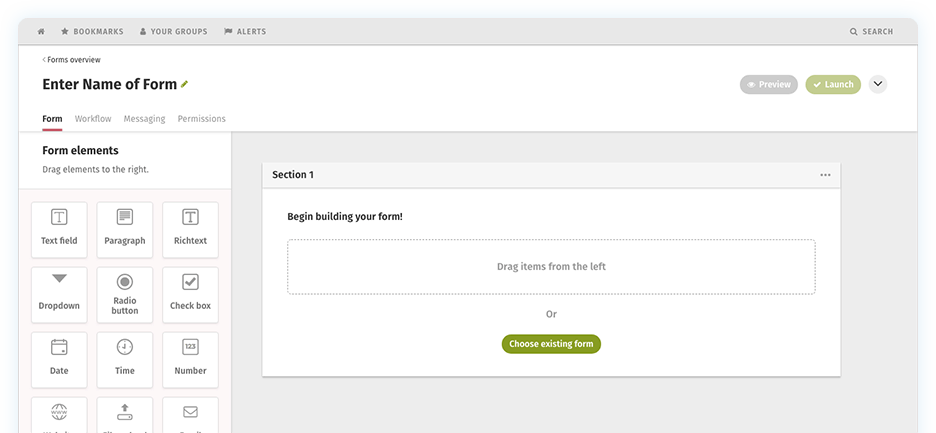Click the Choose existing form button

551,344
